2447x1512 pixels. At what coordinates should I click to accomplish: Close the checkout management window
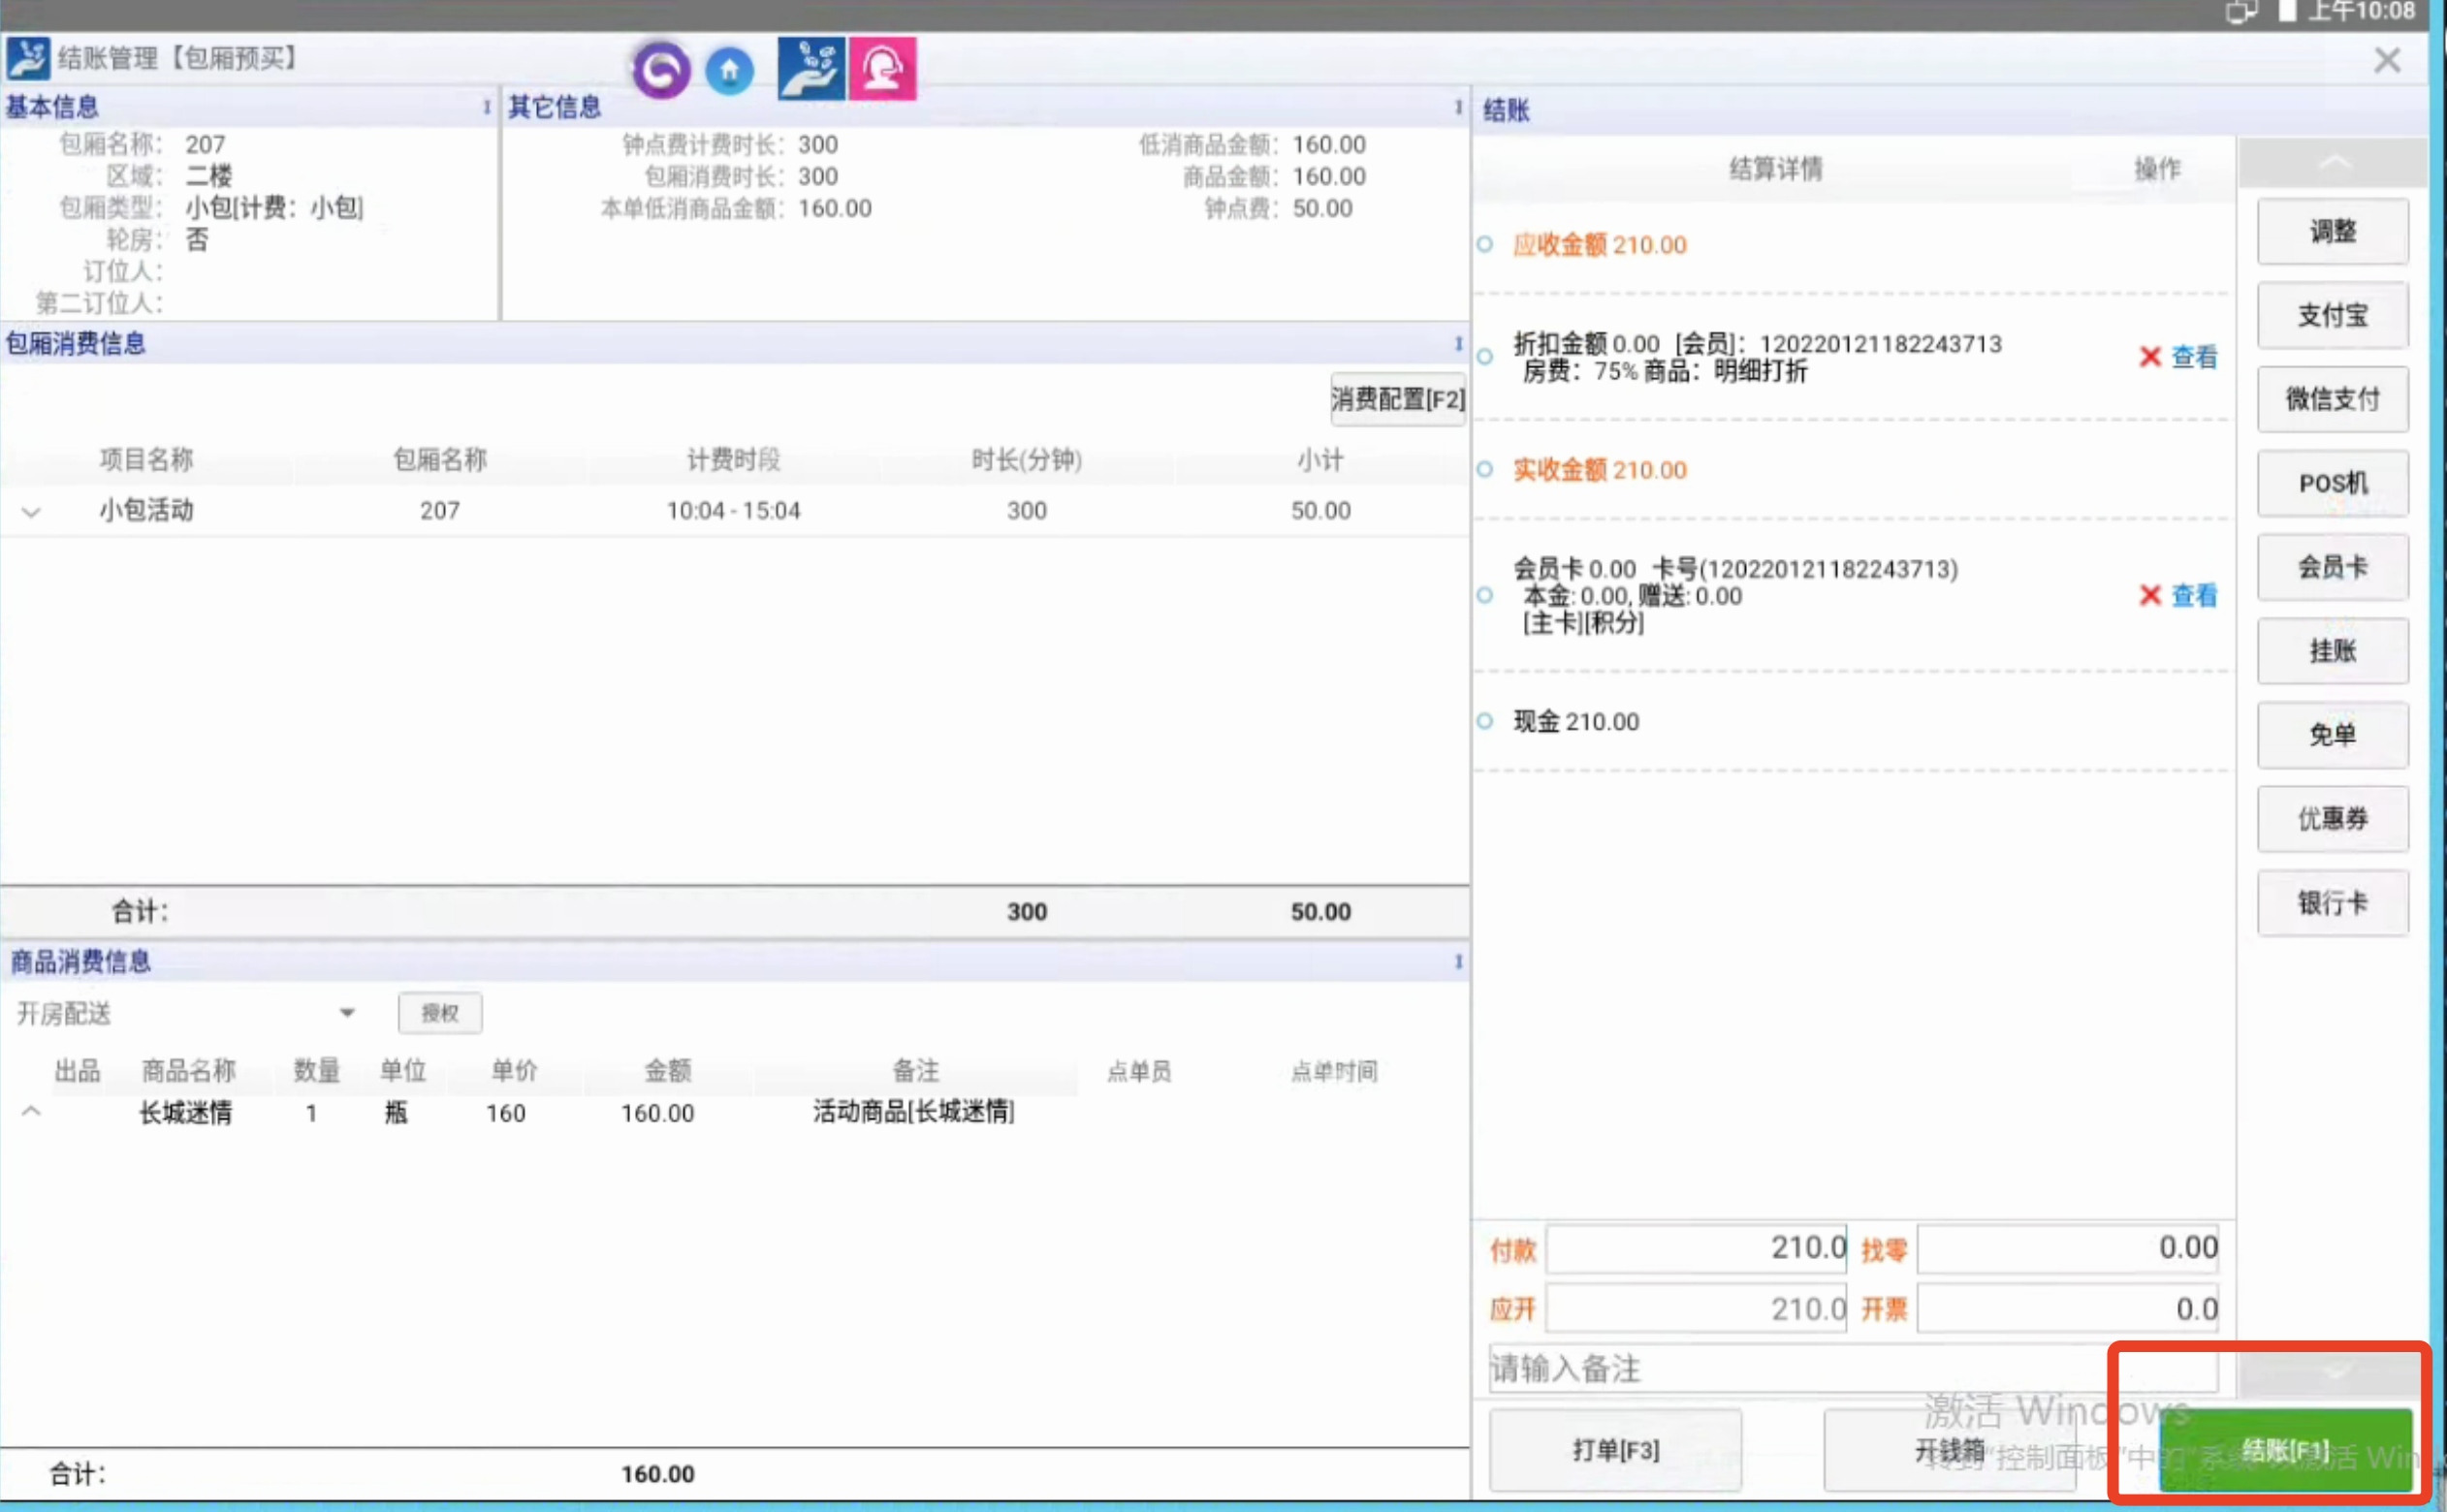(x=2387, y=60)
